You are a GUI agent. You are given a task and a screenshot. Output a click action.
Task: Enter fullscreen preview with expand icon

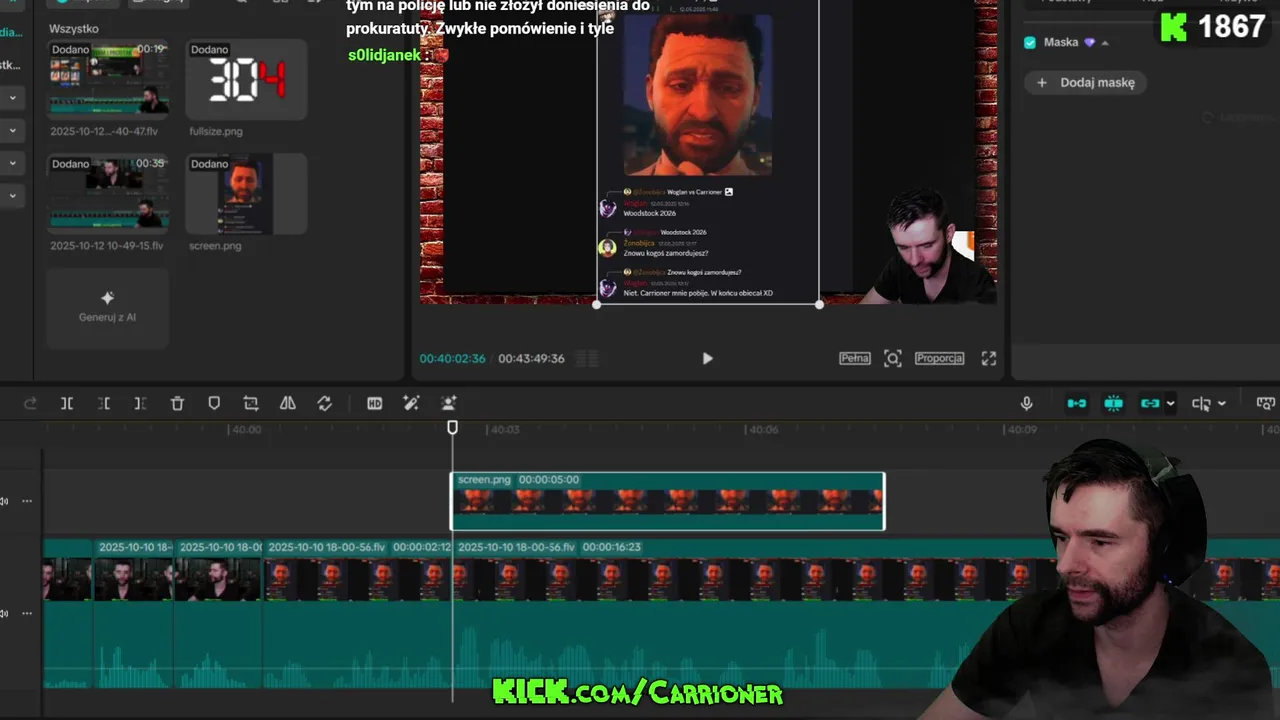point(989,358)
